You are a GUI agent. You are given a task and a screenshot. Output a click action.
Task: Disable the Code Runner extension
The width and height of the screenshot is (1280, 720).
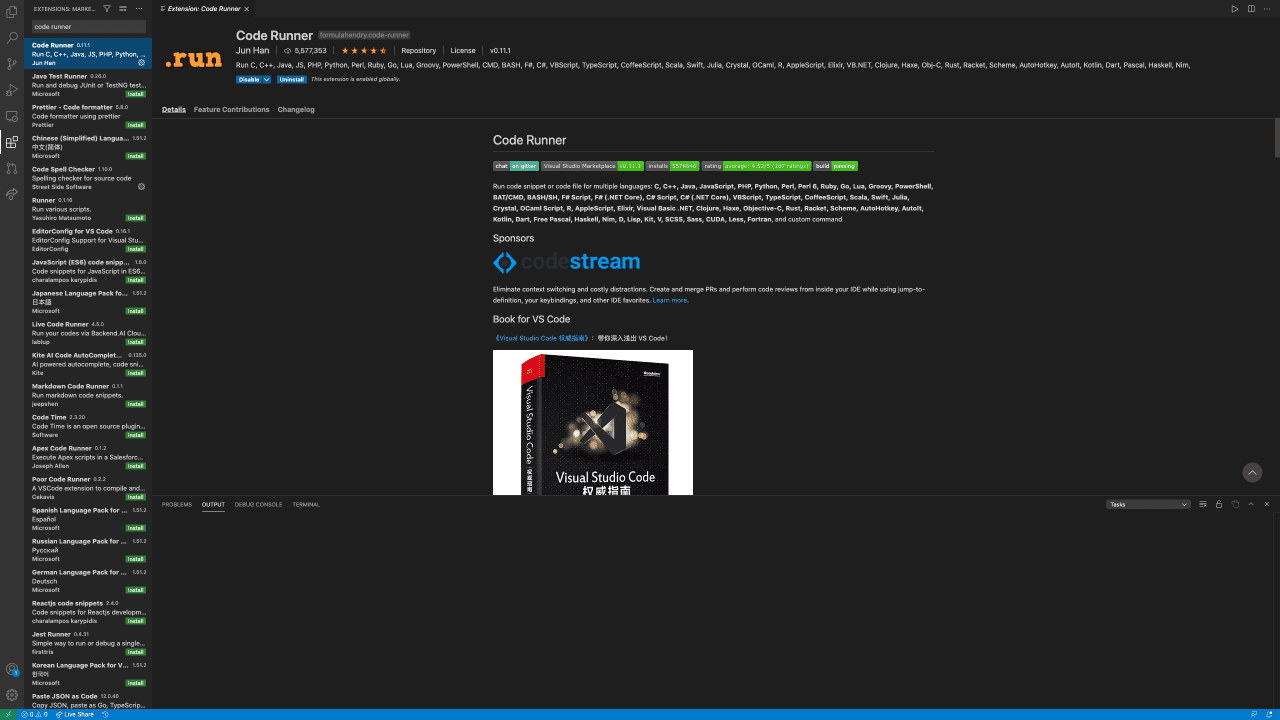pos(249,79)
